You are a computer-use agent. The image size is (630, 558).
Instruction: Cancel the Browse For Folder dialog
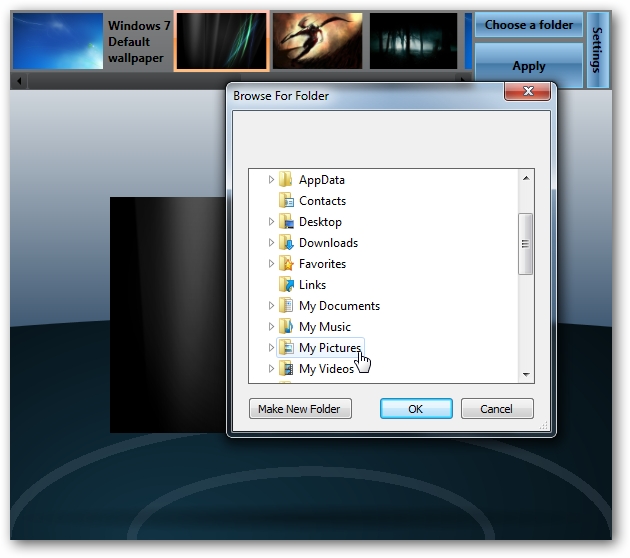coord(497,409)
